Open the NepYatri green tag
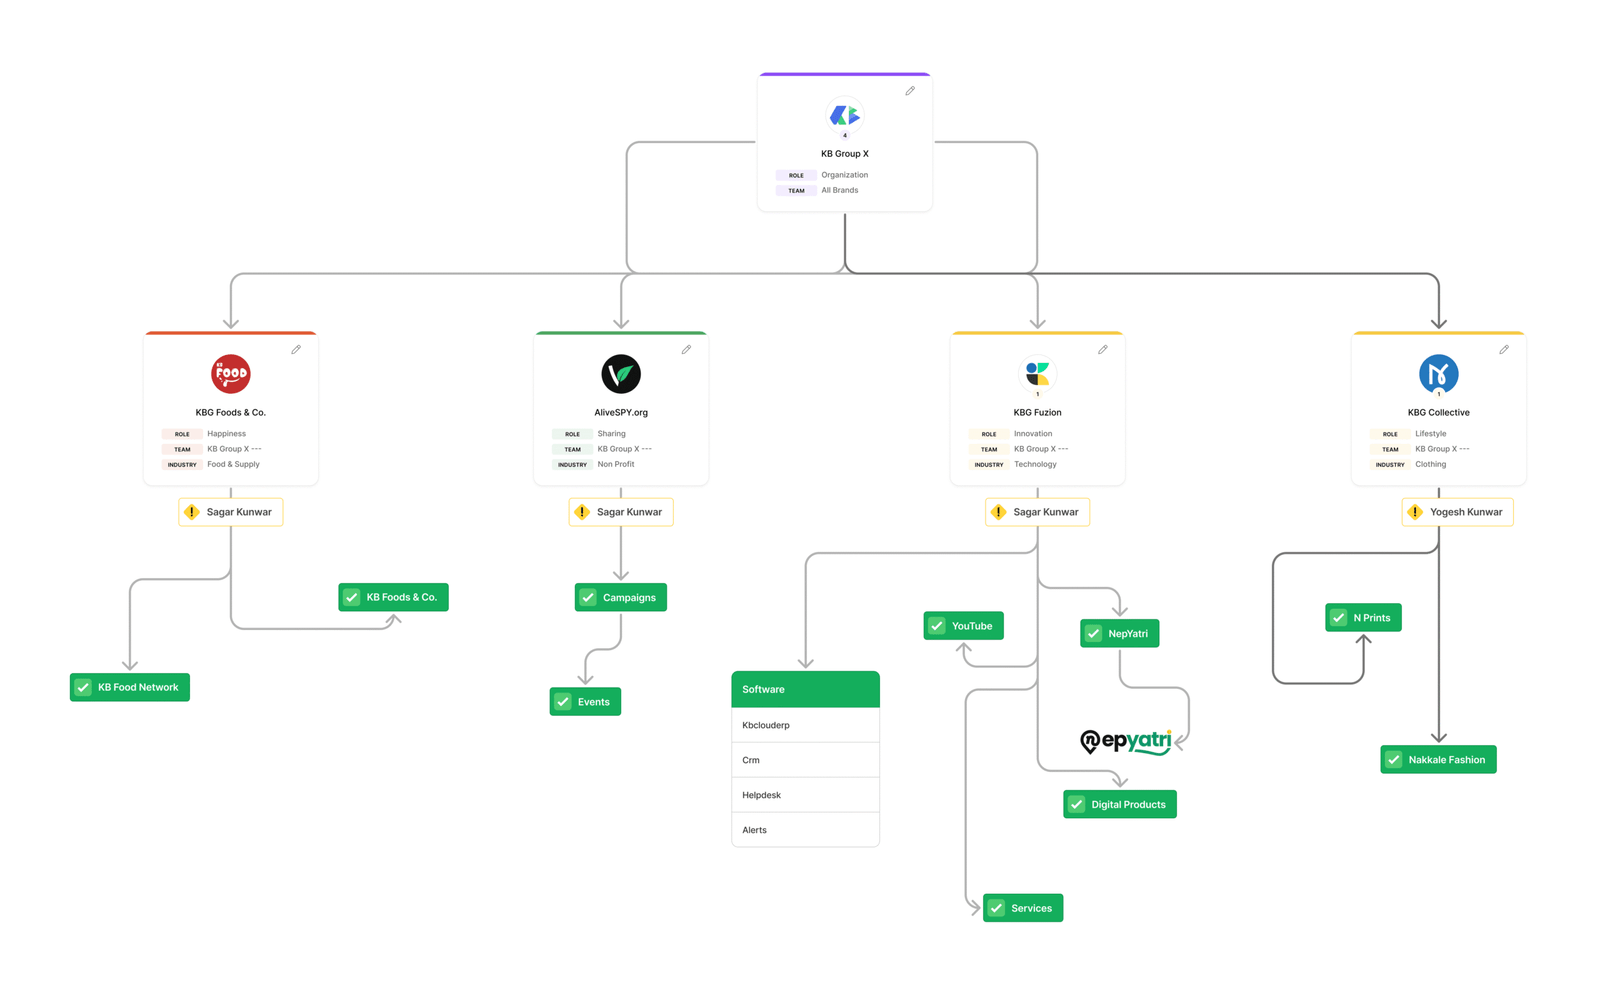The width and height of the screenshot is (1600, 992). [x=1120, y=633]
